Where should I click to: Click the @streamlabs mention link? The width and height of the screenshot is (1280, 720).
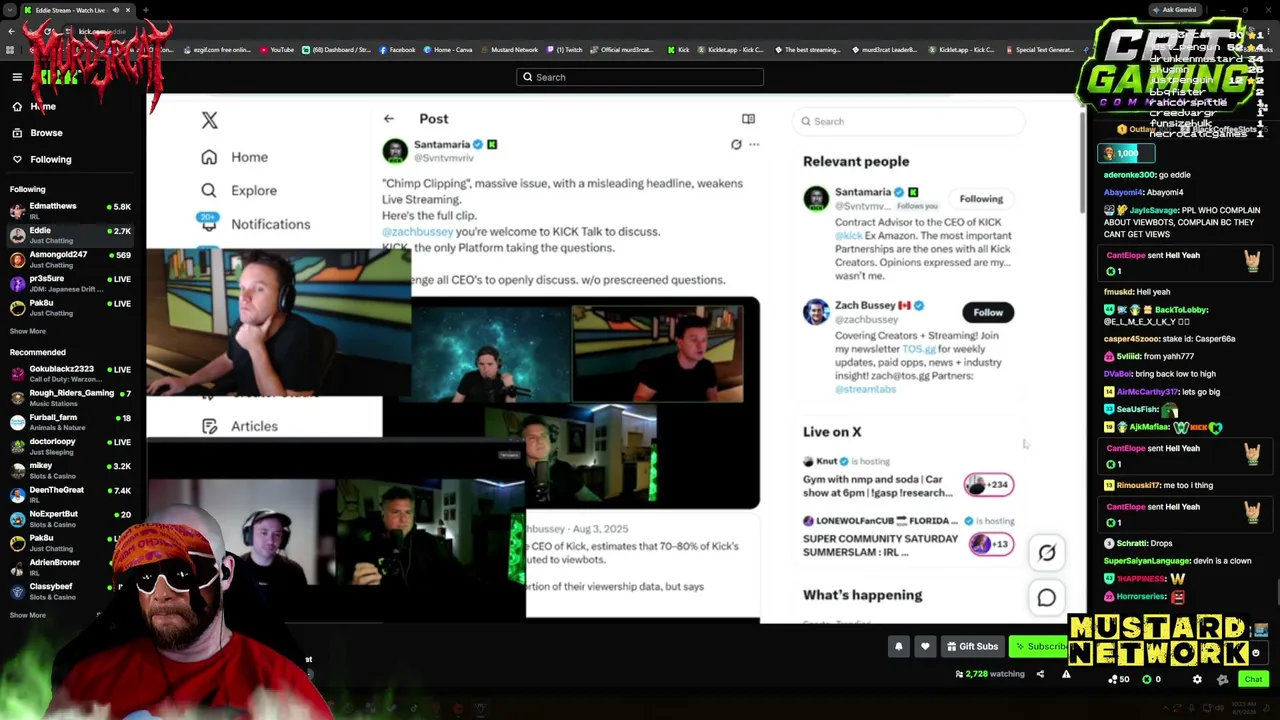865,388
